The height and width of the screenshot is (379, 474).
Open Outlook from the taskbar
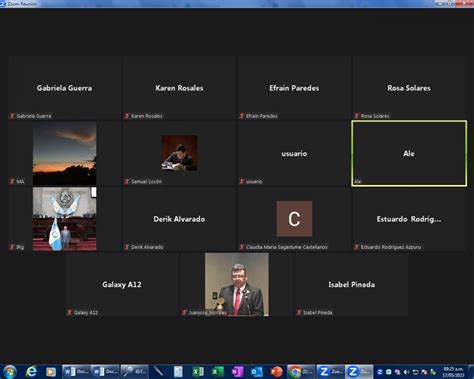(x=257, y=372)
